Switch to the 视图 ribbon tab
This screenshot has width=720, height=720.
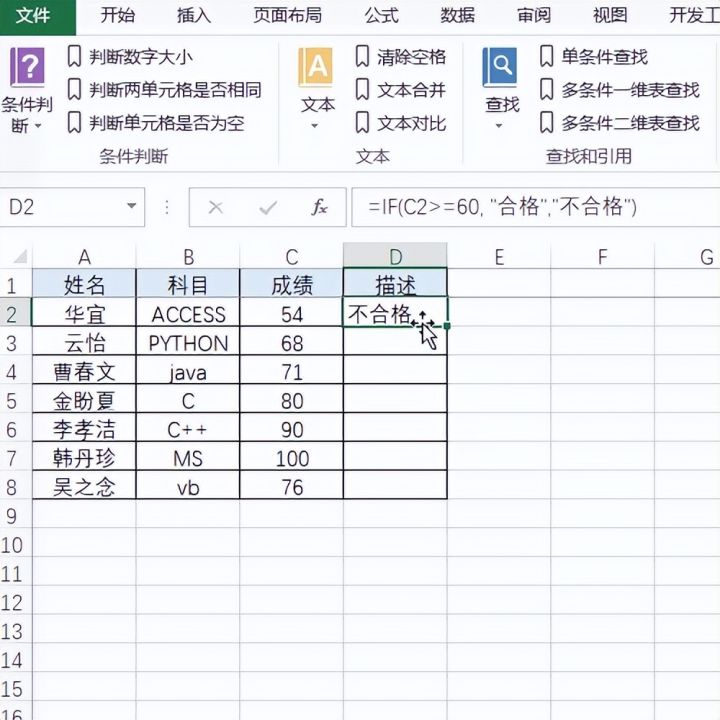pos(610,16)
